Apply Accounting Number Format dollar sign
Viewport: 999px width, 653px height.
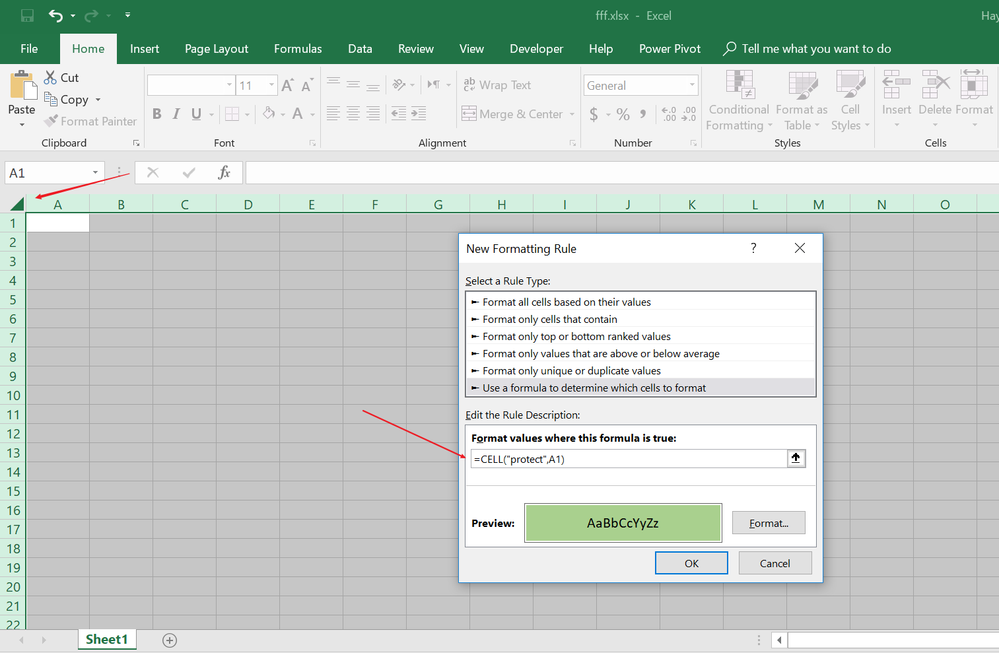(x=594, y=114)
